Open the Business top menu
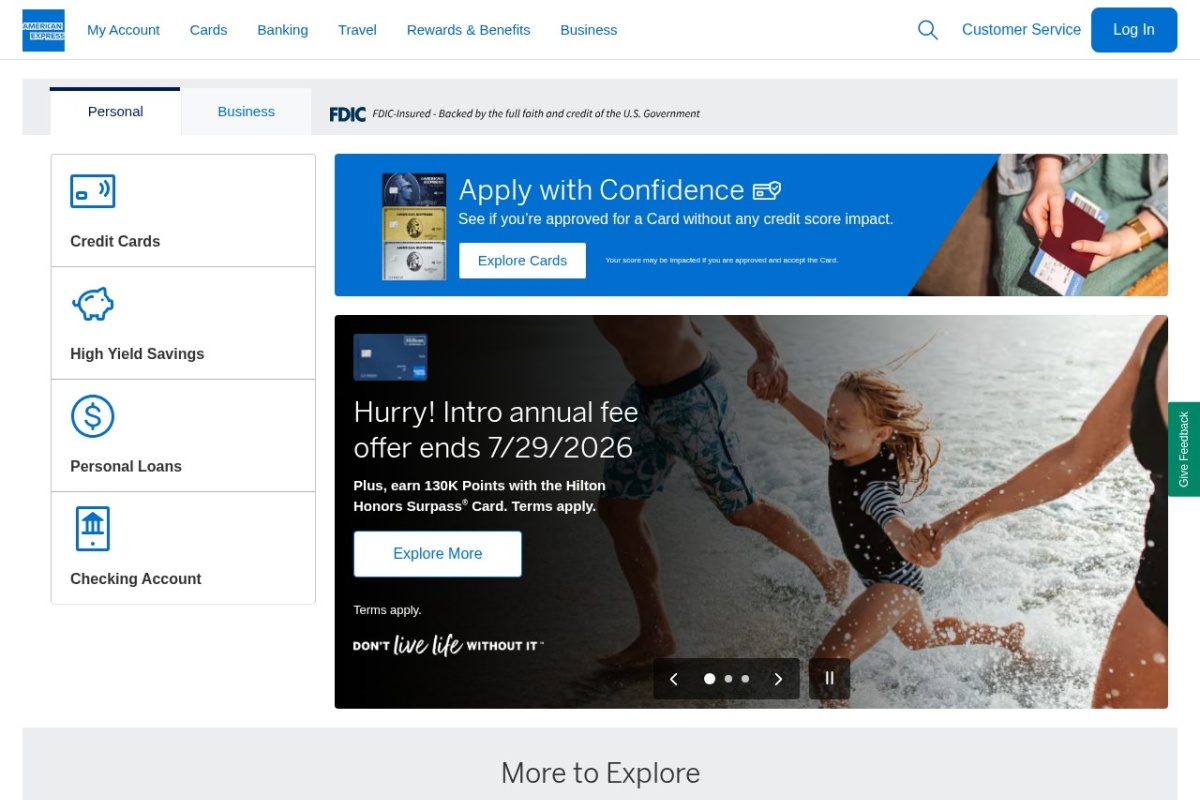Viewport: 1200px width, 800px height. coord(589,30)
